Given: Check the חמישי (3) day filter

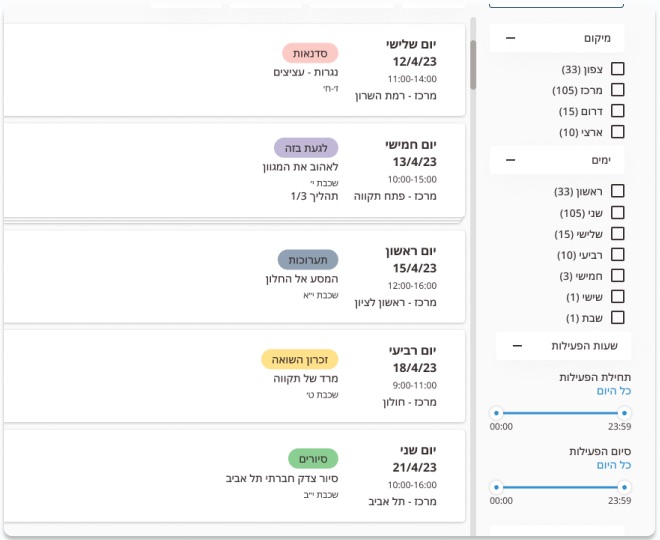Looking at the screenshot, I should pos(617,275).
